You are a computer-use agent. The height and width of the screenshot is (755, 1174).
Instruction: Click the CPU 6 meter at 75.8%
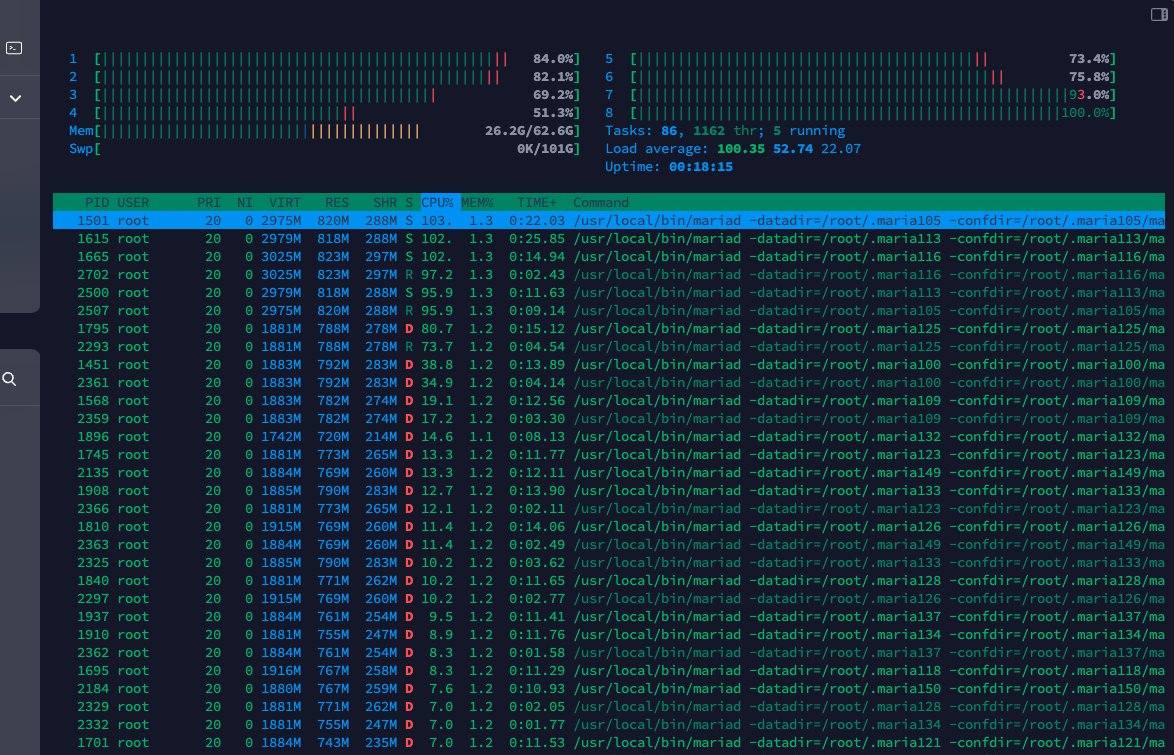click(861, 76)
